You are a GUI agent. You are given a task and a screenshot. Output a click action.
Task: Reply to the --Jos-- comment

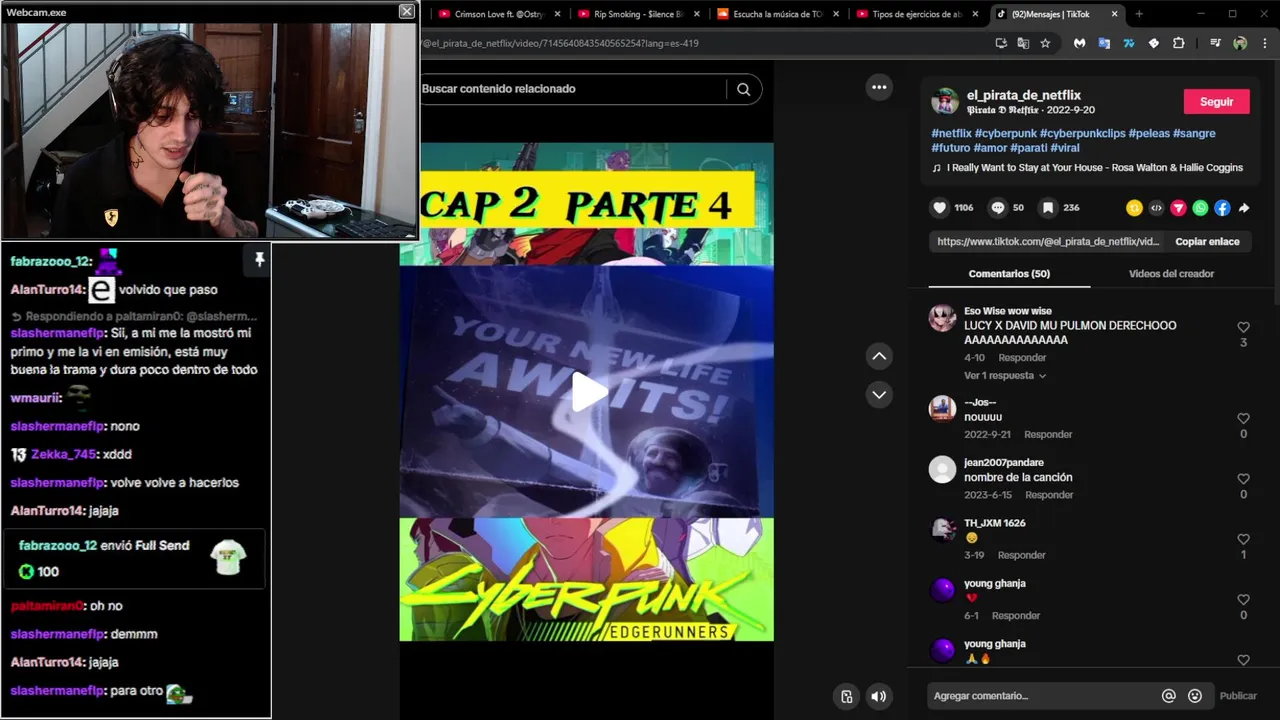click(x=1048, y=435)
